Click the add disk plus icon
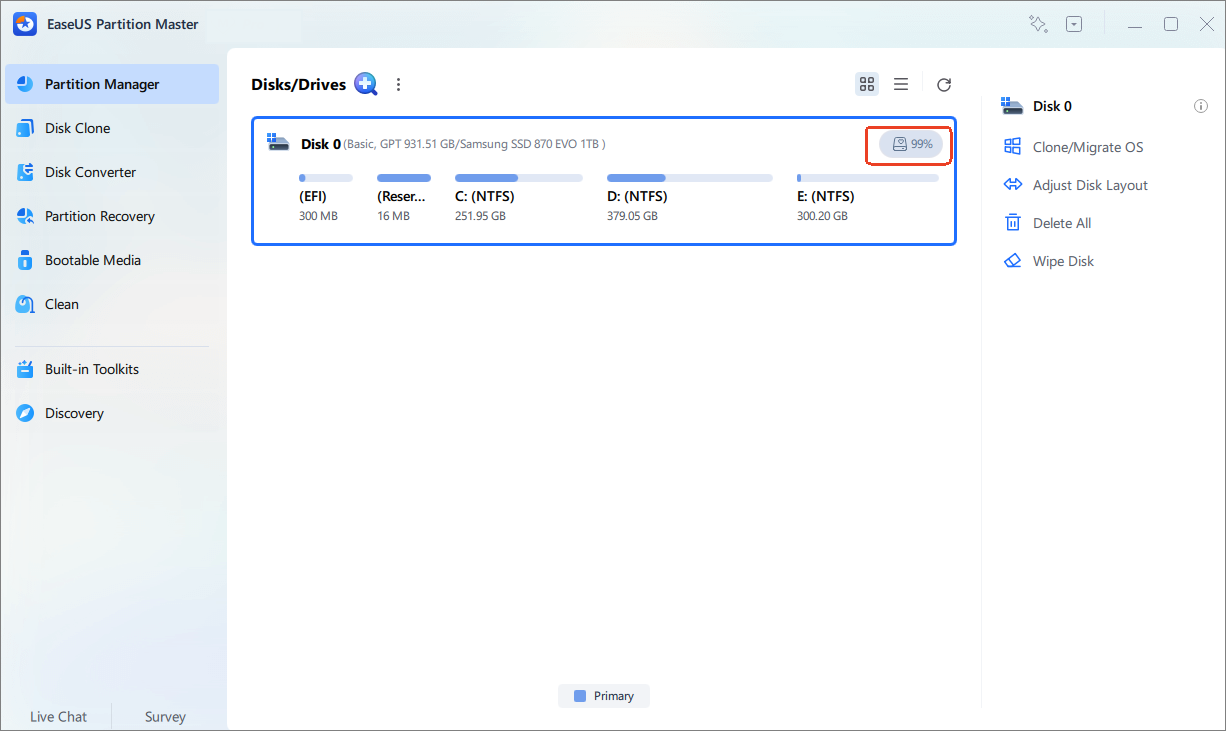Image resolution: width=1226 pixels, height=731 pixels. [x=366, y=84]
